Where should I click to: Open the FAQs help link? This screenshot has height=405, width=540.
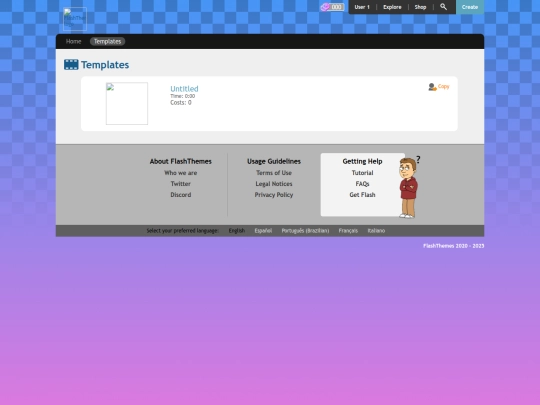click(362, 184)
